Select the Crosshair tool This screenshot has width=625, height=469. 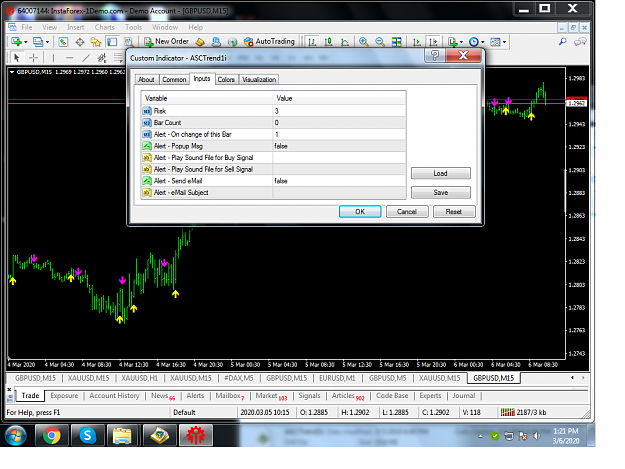click(x=34, y=58)
